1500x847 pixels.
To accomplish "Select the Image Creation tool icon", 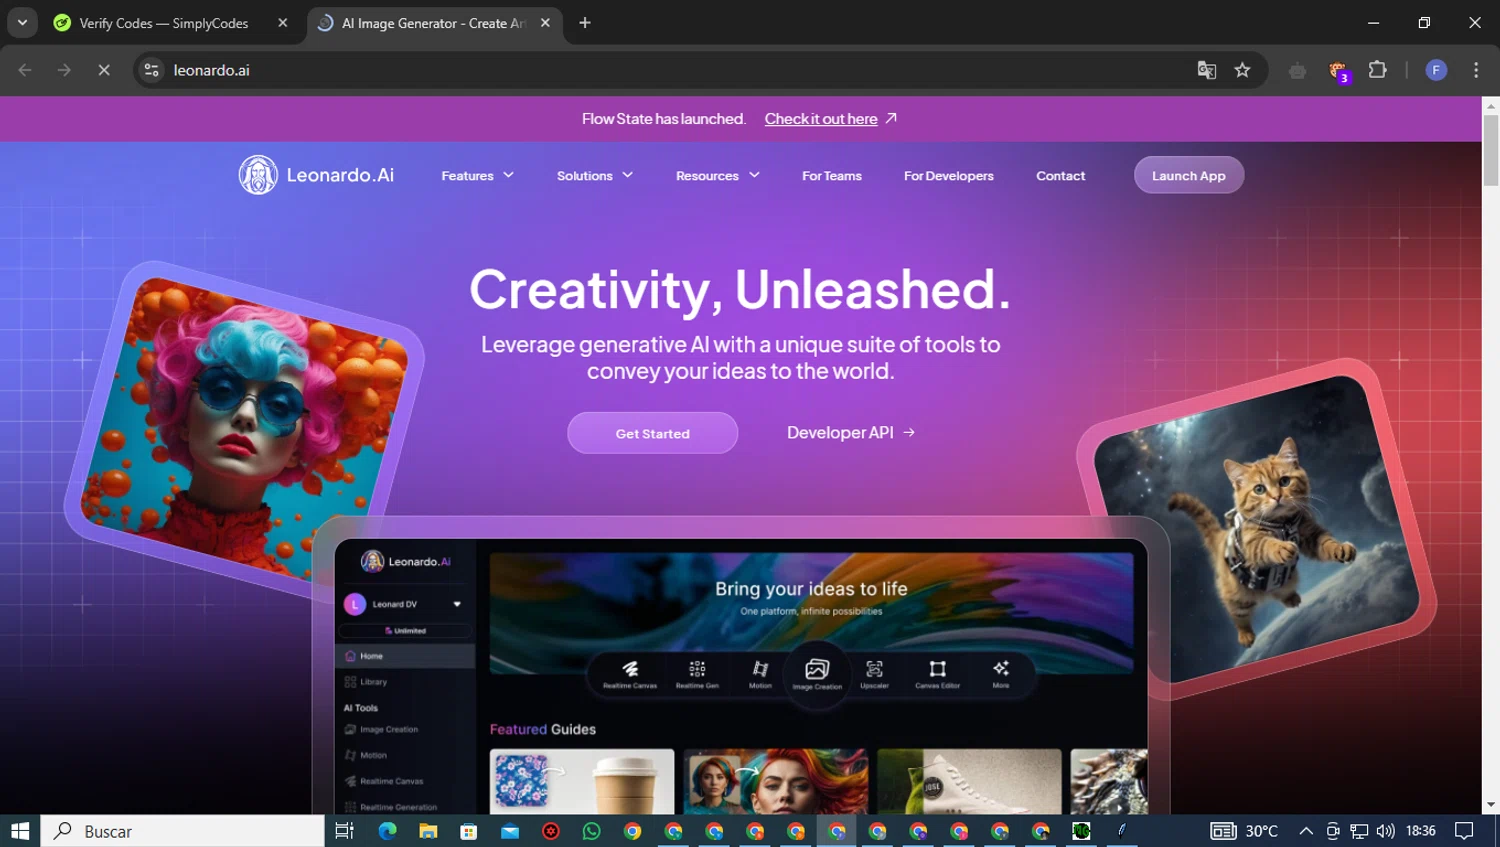I will 817,674.
